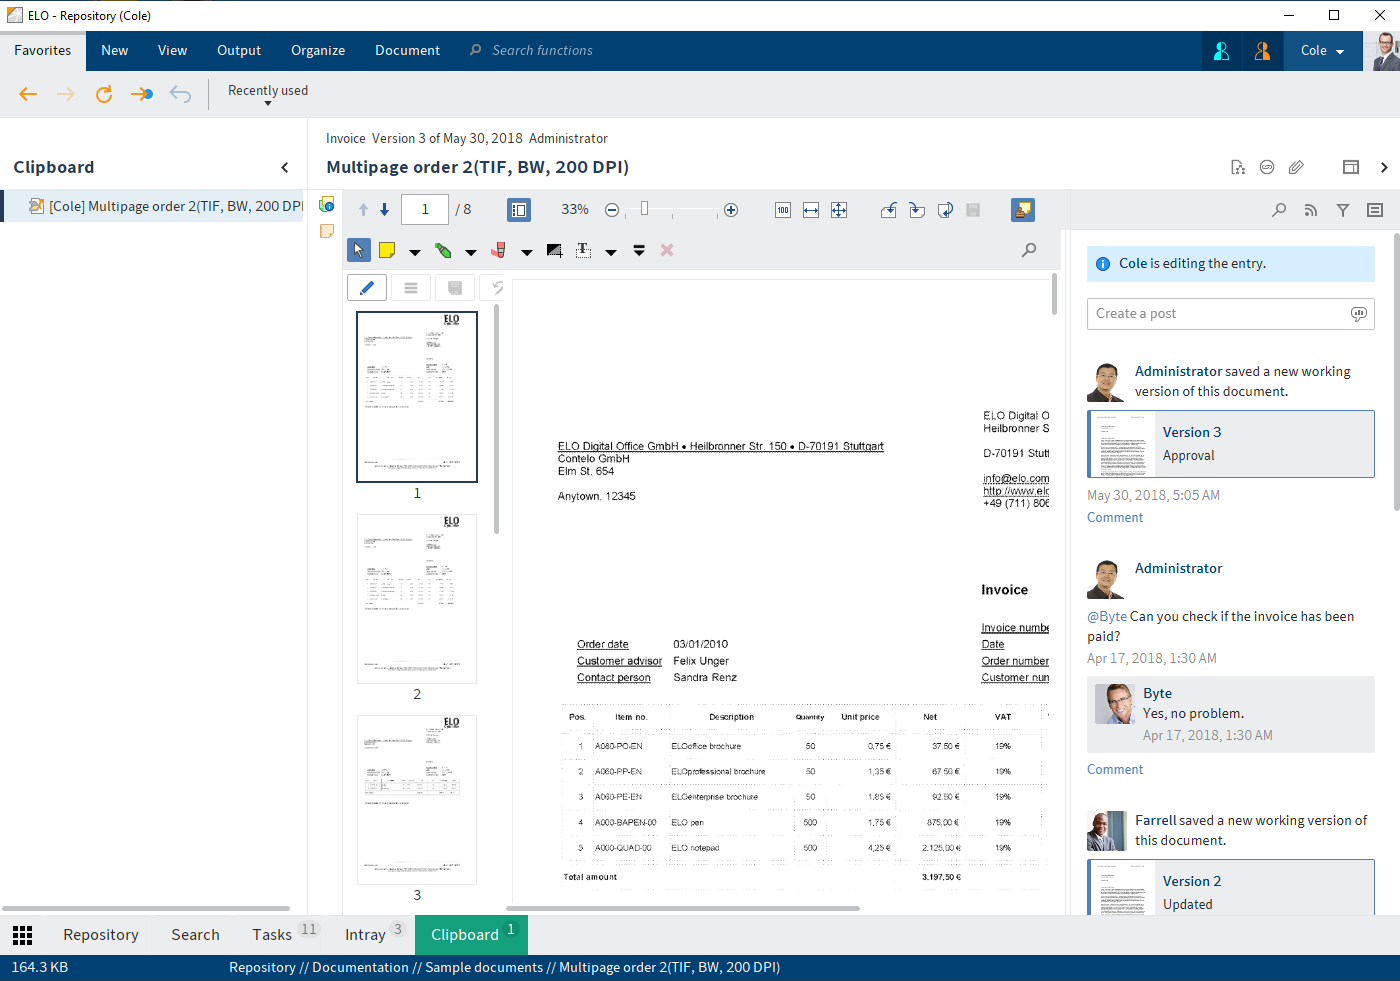Rotate the page left
The height and width of the screenshot is (981, 1400).
tap(889, 210)
